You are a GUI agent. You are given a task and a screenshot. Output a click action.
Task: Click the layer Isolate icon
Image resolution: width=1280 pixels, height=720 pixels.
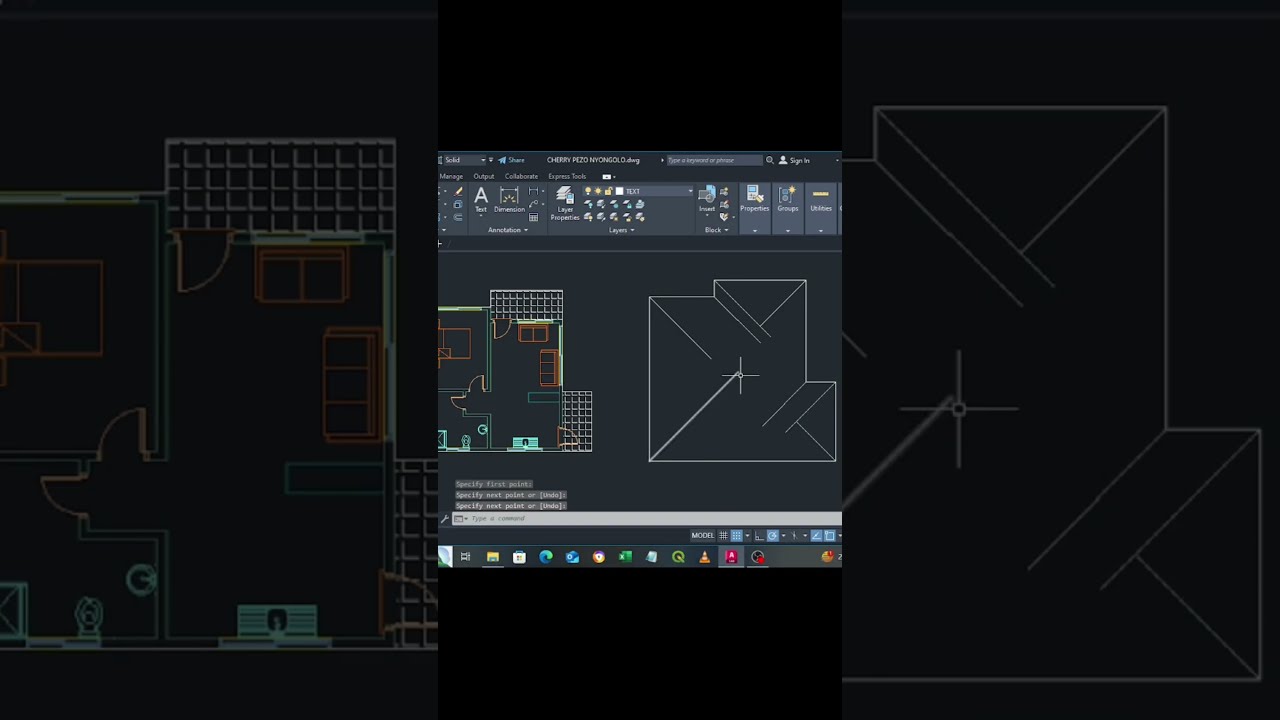tap(601, 204)
